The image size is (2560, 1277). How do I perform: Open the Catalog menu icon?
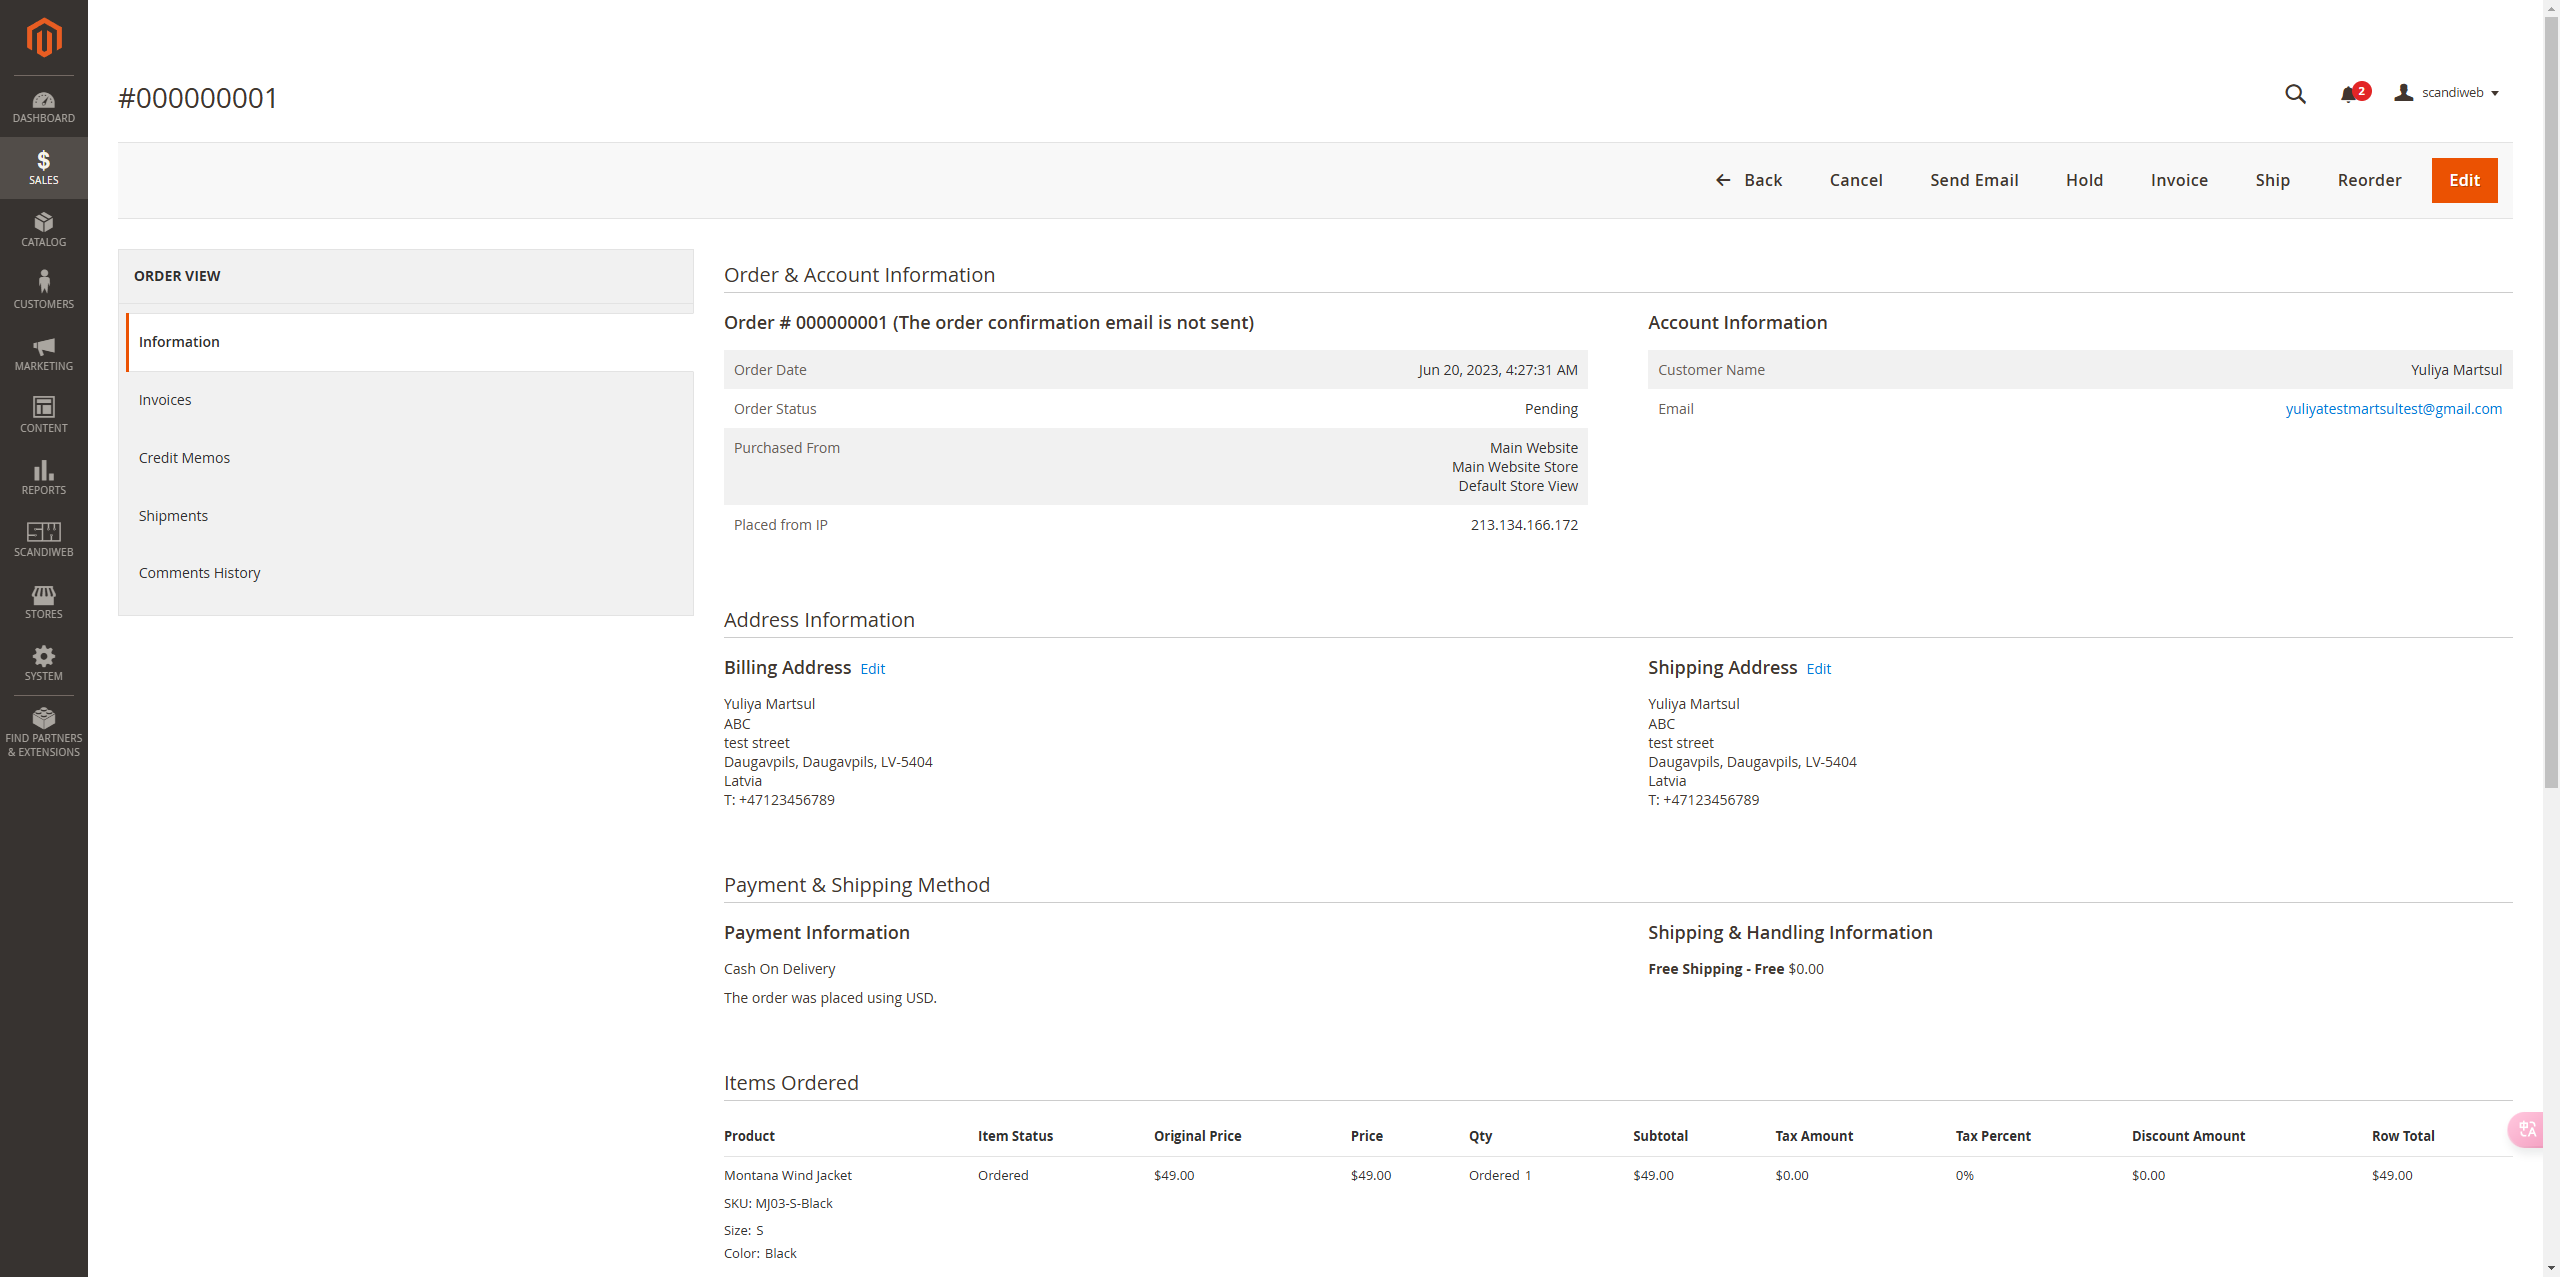pos(43,230)
